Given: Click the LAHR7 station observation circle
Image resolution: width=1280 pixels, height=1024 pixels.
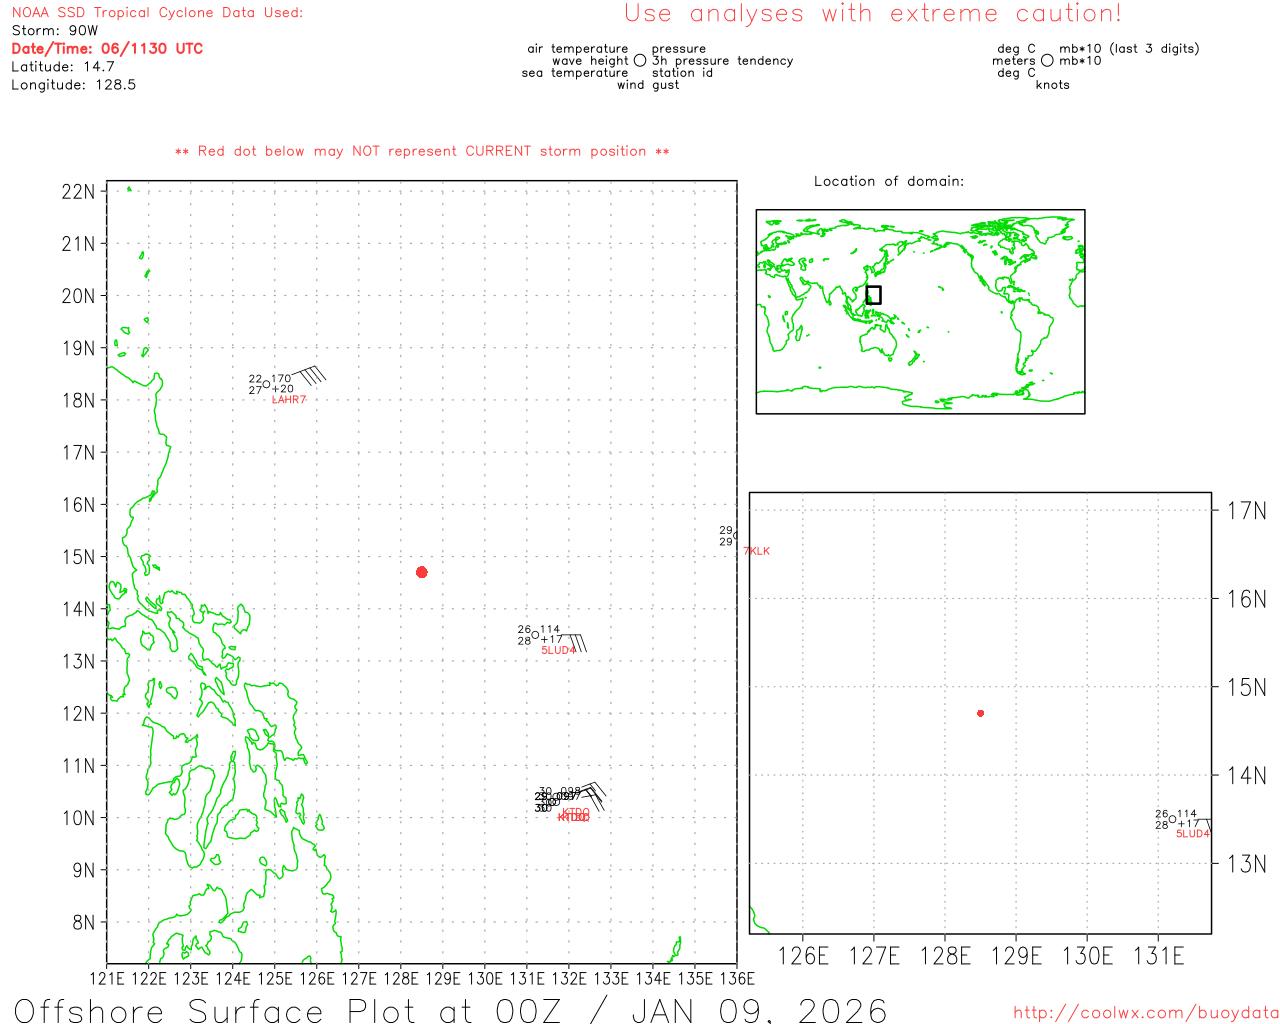Looking at the screenshot, I should pyautogui.click(x=266, y=385).
